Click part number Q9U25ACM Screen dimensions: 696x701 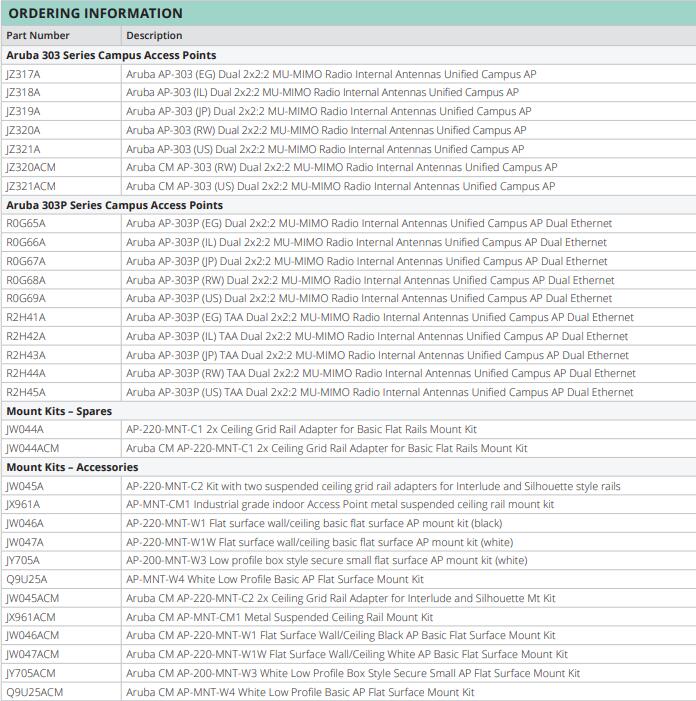(35, 693)
